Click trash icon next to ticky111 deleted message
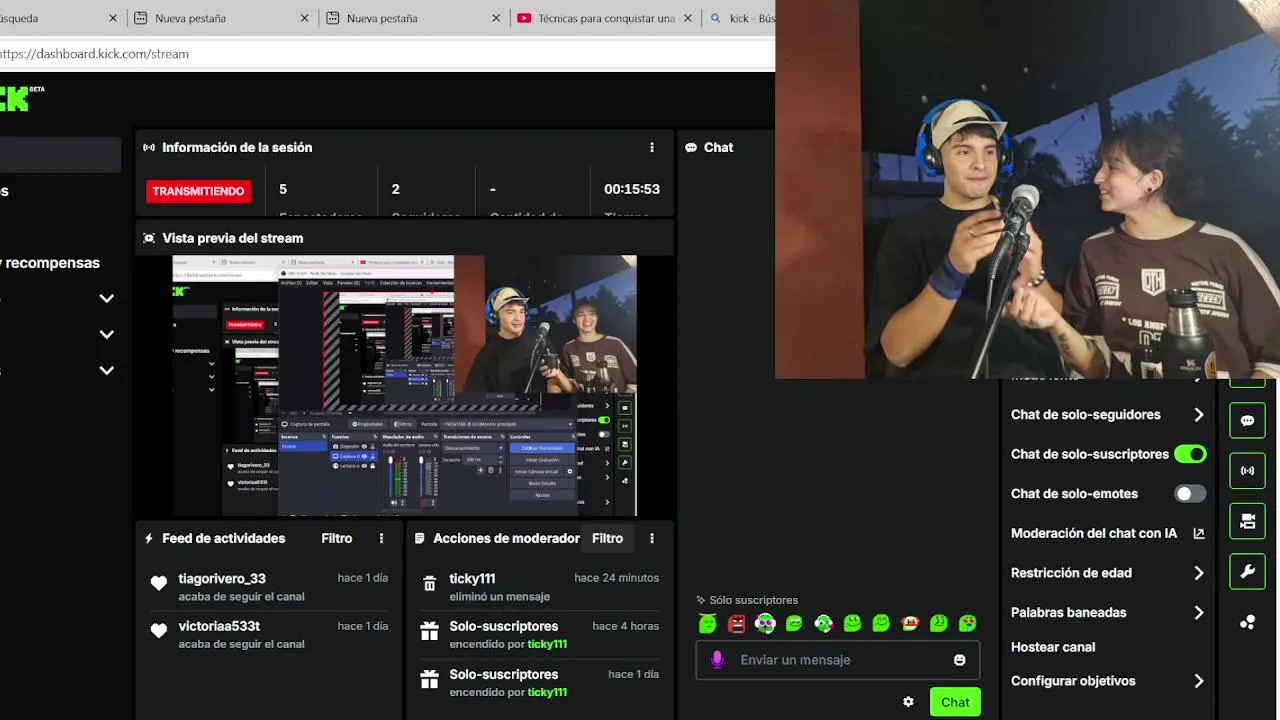Screen dimensions: 1280x720 [429, 584]
